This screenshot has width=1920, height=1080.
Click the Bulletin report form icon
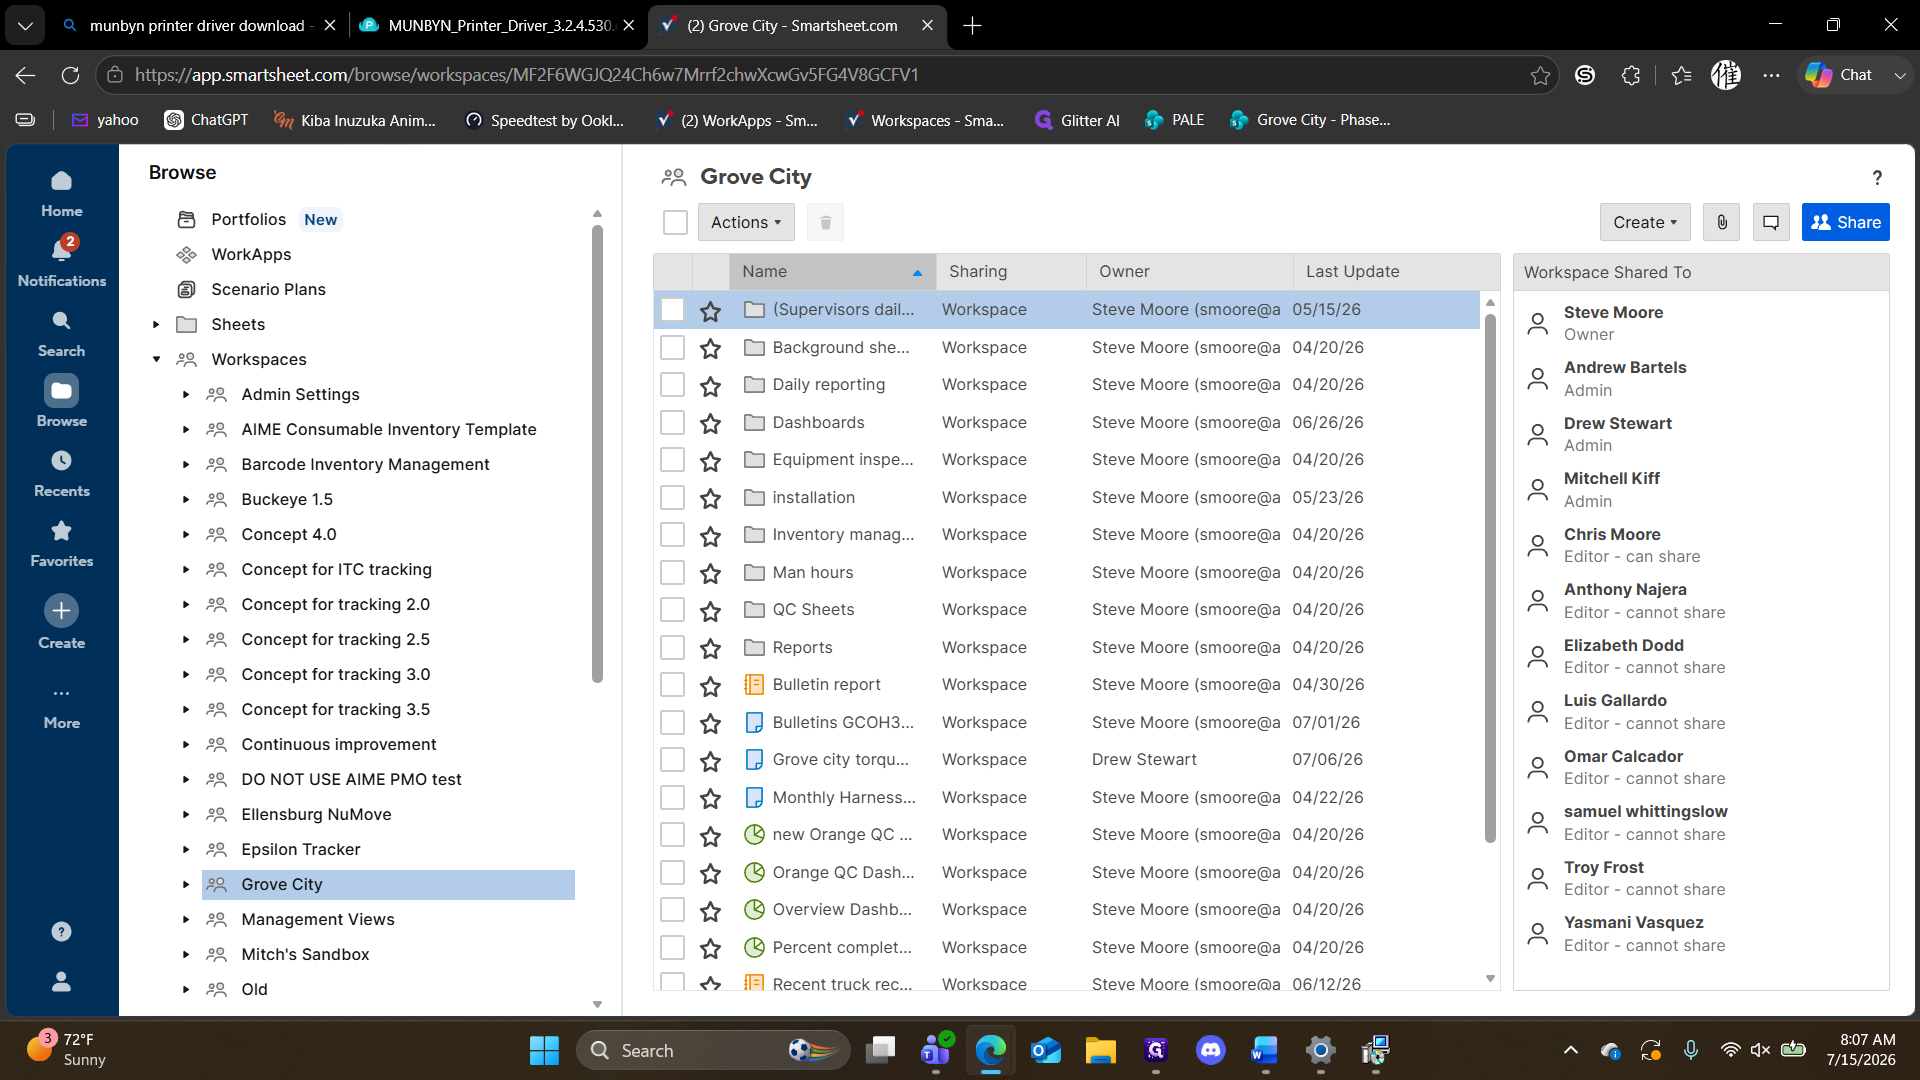coord(754,685)
